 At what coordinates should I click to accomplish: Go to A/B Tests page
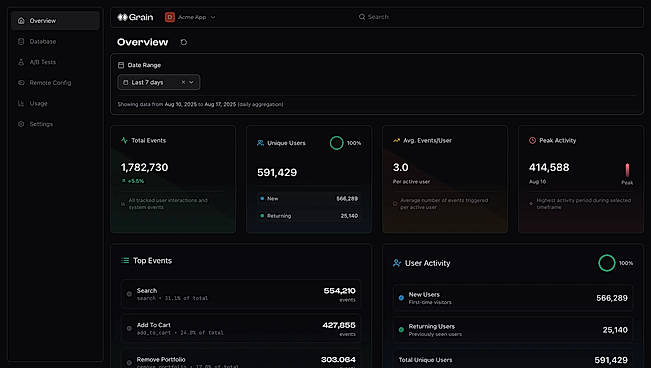(55, 62)
